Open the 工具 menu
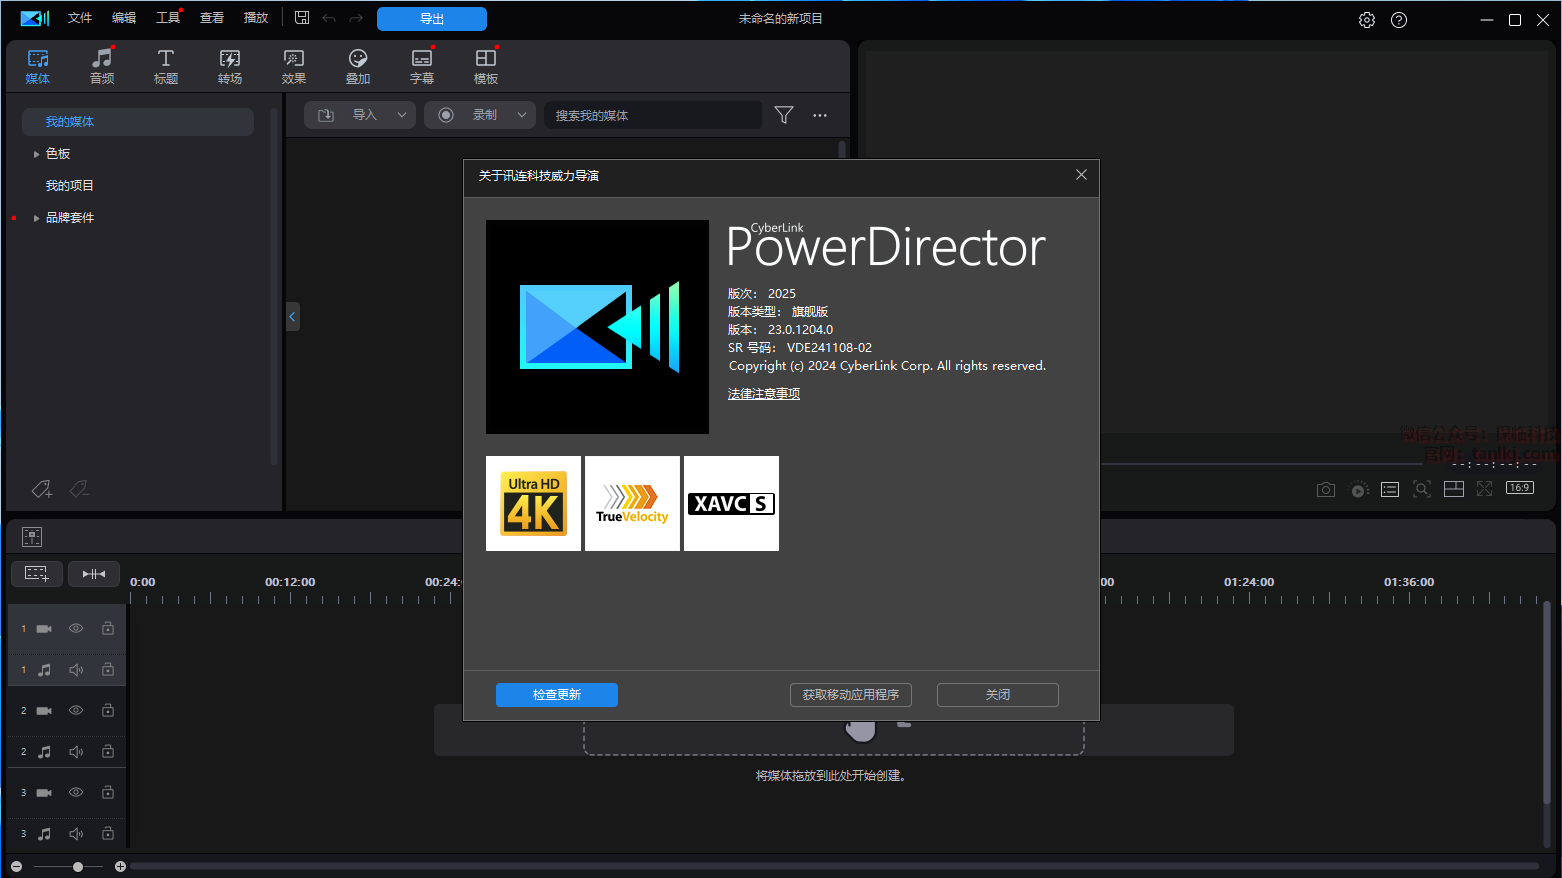The height and width of the screenshot is (878, 1562). pos(168,18)
